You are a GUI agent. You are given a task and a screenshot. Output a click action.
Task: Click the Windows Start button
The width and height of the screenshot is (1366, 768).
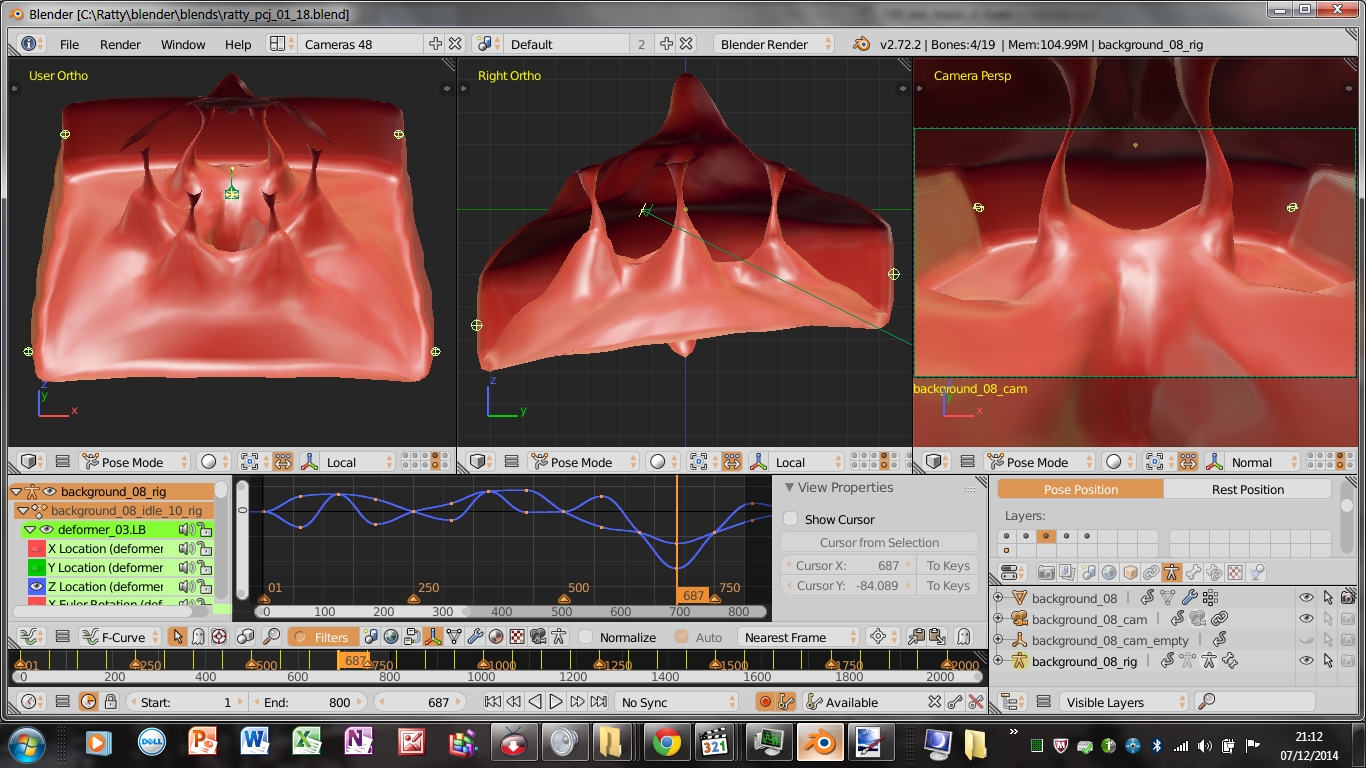point(26,743)
